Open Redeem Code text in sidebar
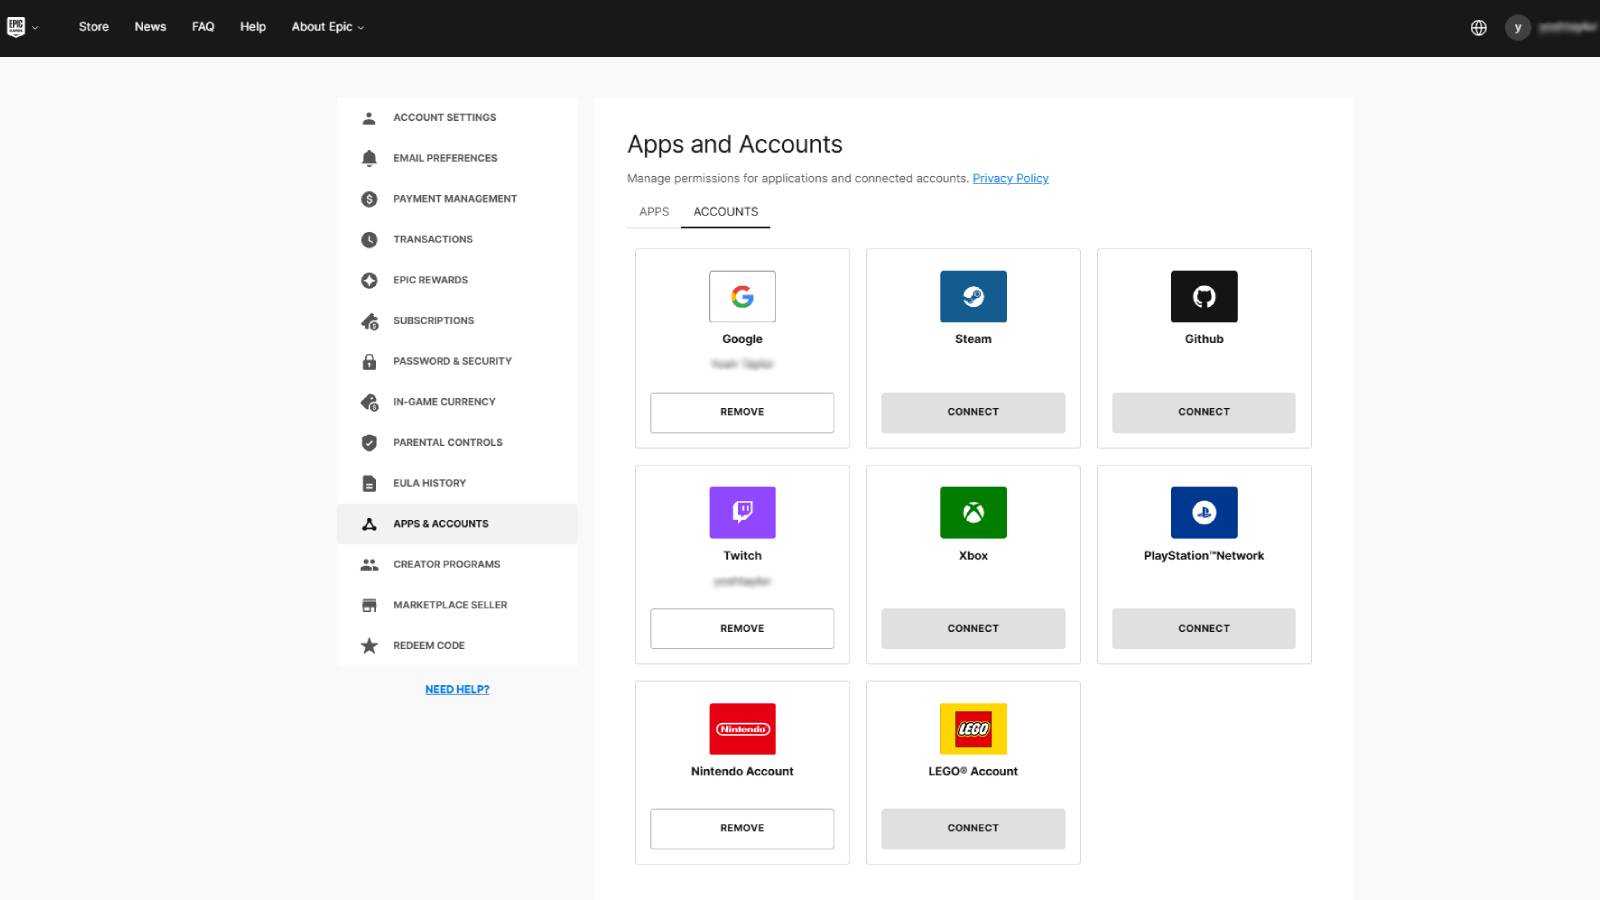This screenshot has width=1600, height=900. [x=429, y=646]
